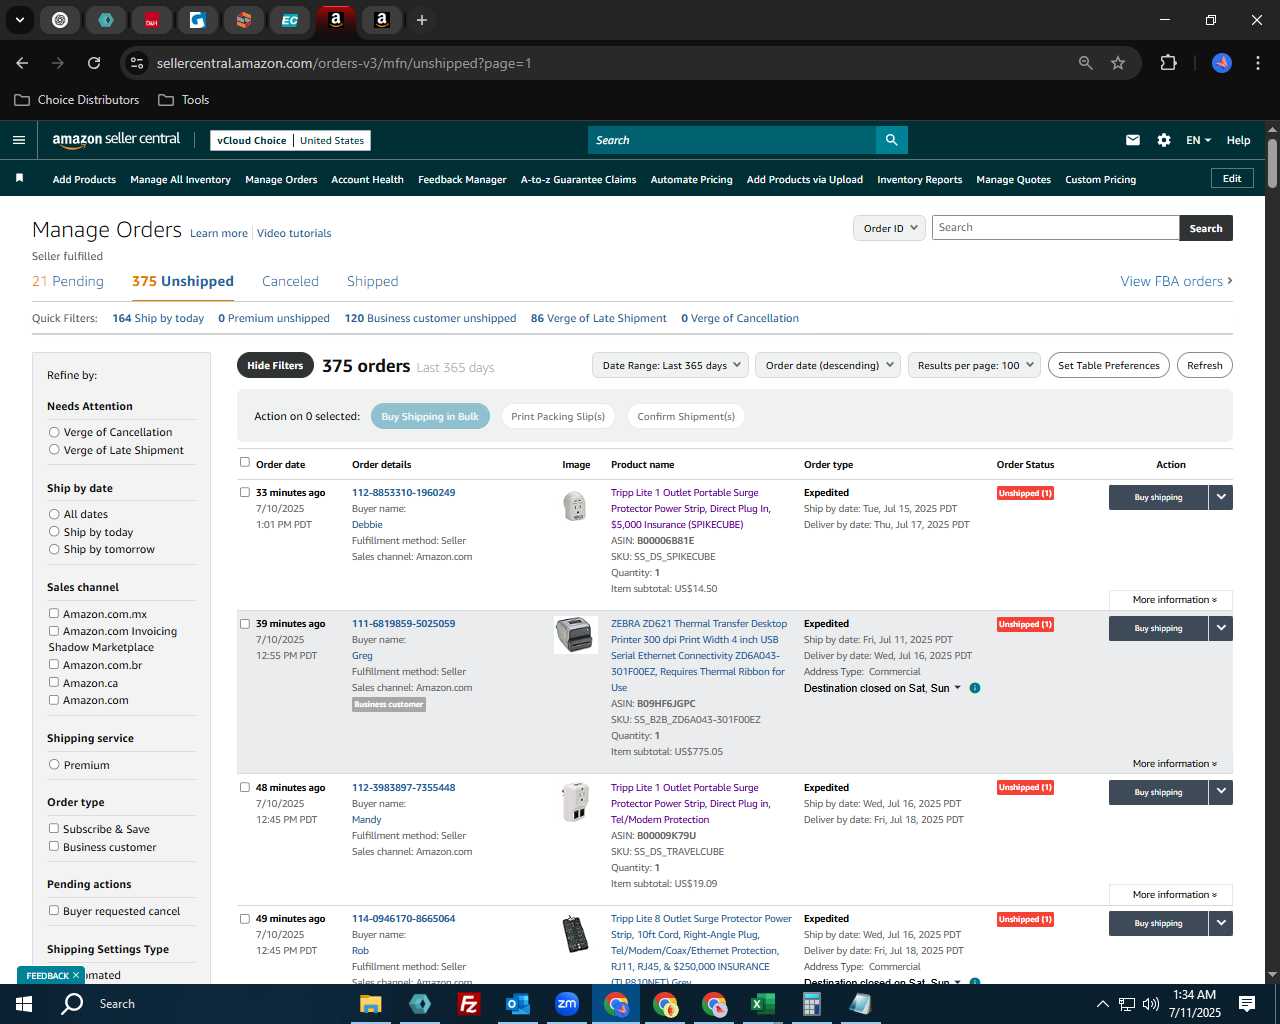Select Ship by tomorrow radio option
This screenshot has height=1024, width=1280.
click(x=54, y=549)
